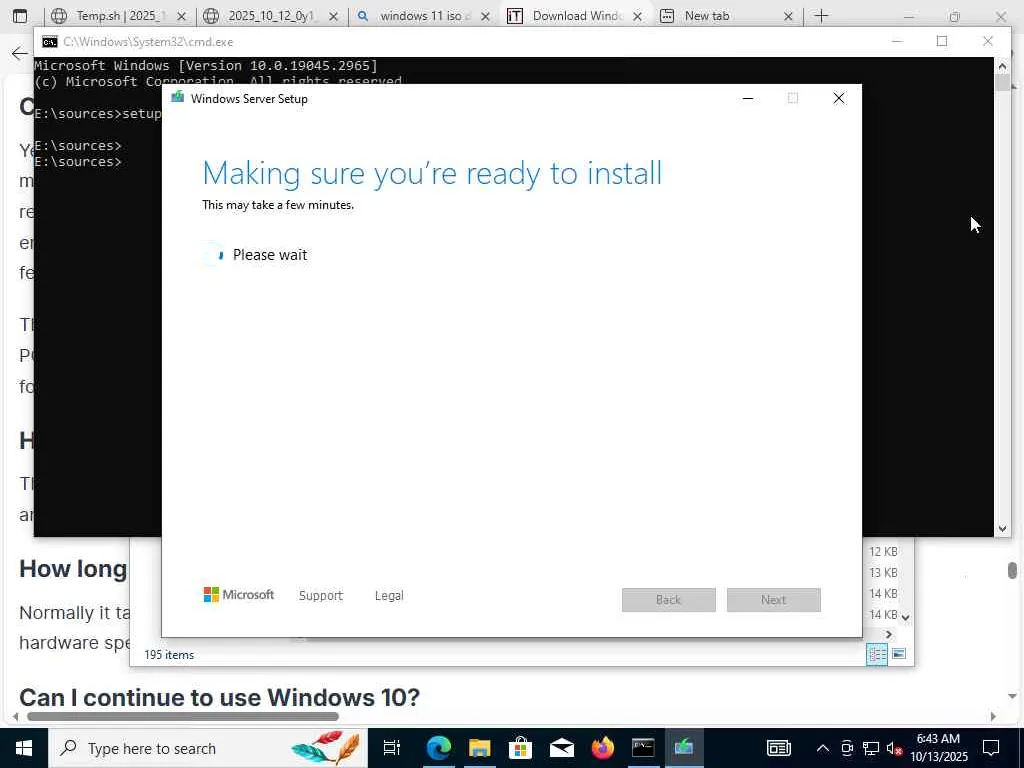Screen dimensions: 1024x768
Task: Close the Windows Server Setup window
Action: 839,99
